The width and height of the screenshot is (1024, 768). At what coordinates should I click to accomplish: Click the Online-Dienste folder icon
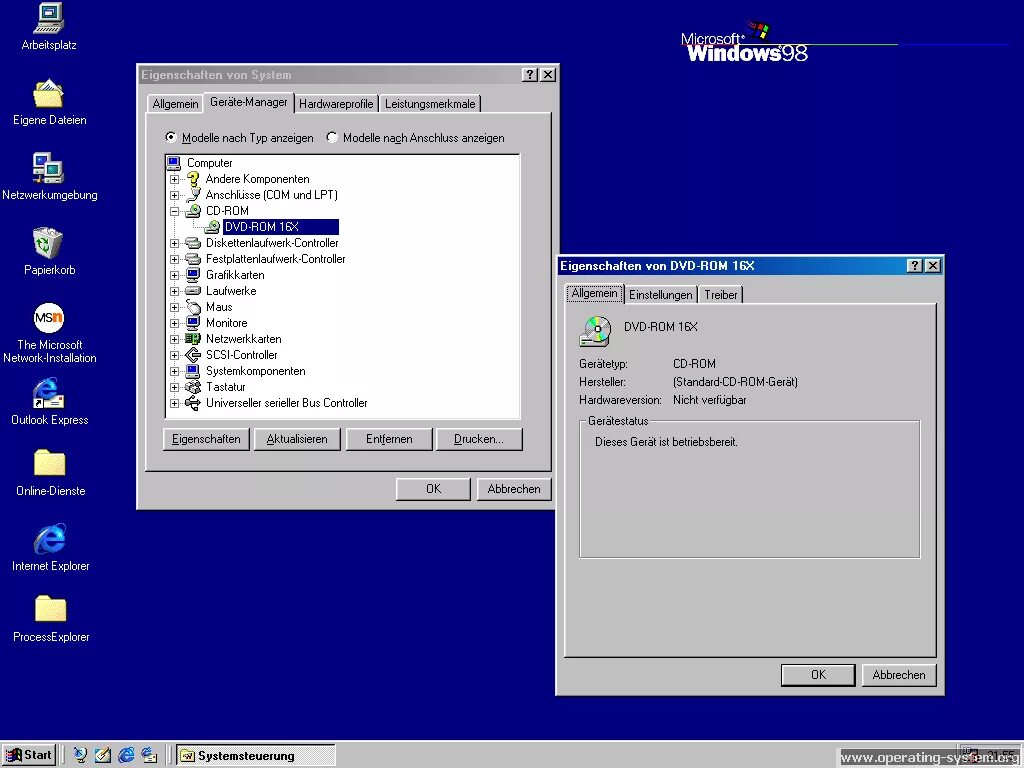50,462
